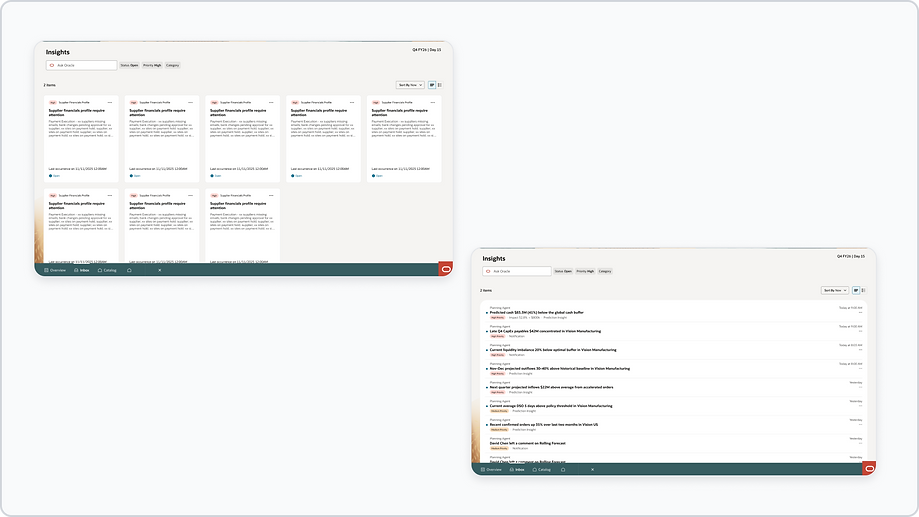This screenshot has width=919, height=517.
Task: Open ellipsis menu on second bottom-row supplier card
Action: 190,196
